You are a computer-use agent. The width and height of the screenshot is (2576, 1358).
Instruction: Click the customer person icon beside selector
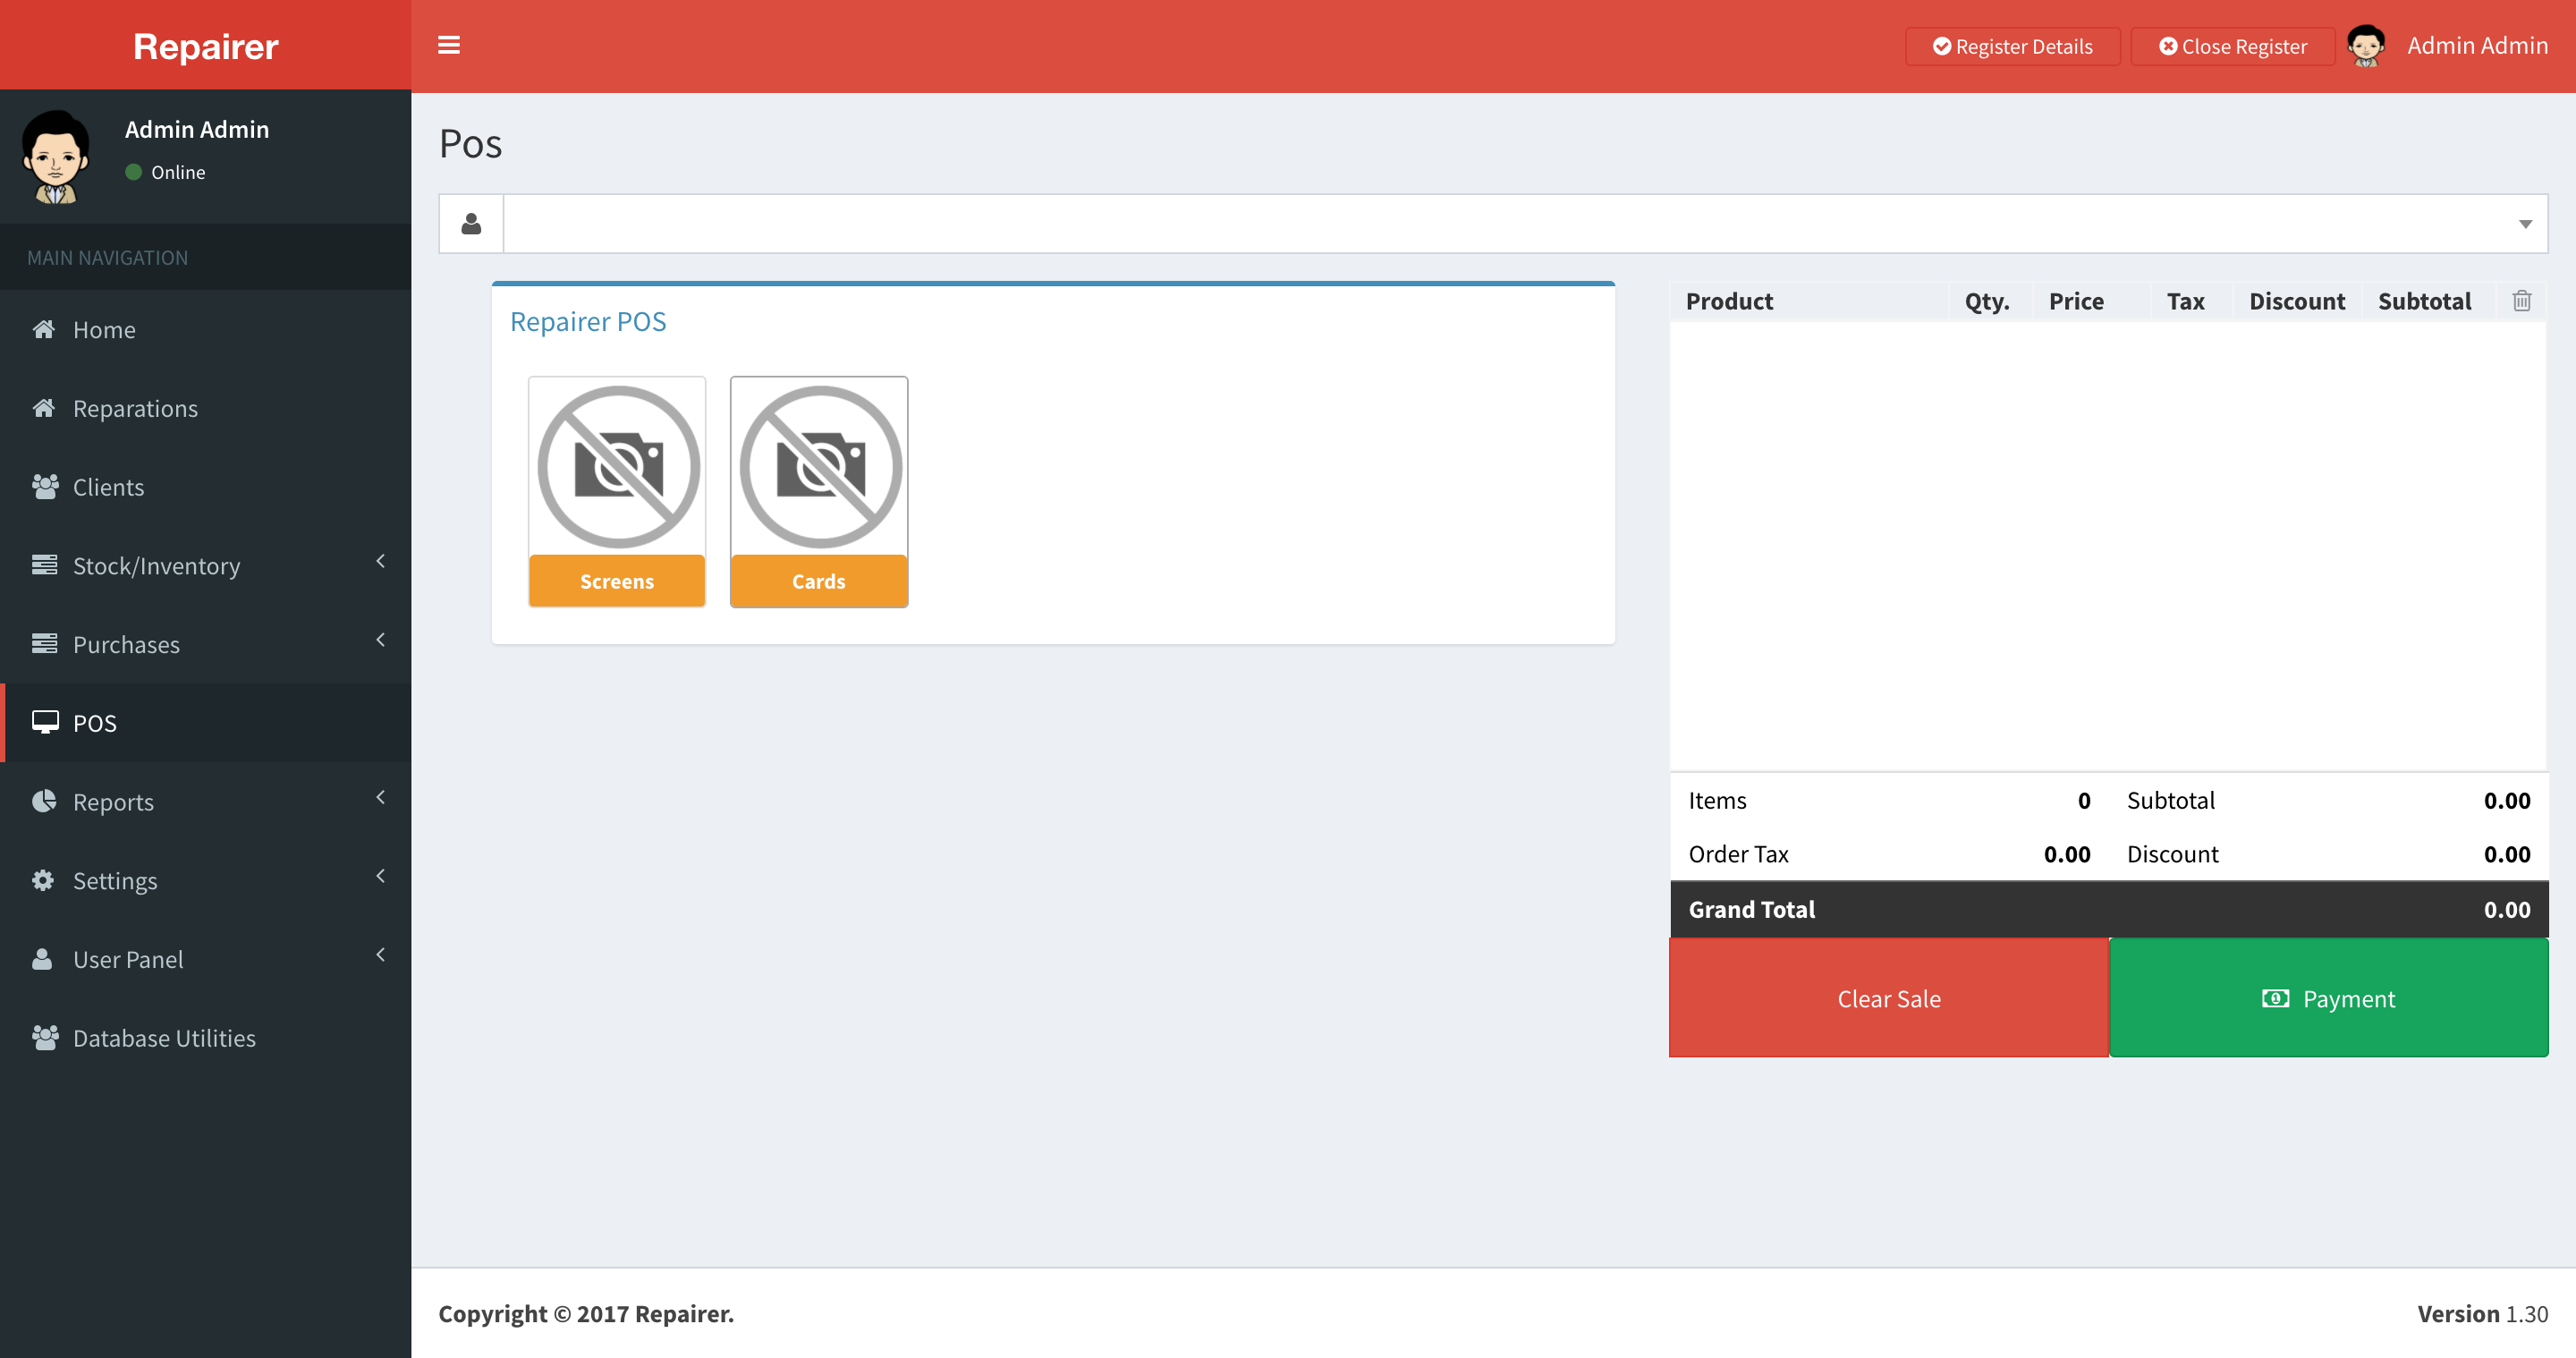(471, 224)
